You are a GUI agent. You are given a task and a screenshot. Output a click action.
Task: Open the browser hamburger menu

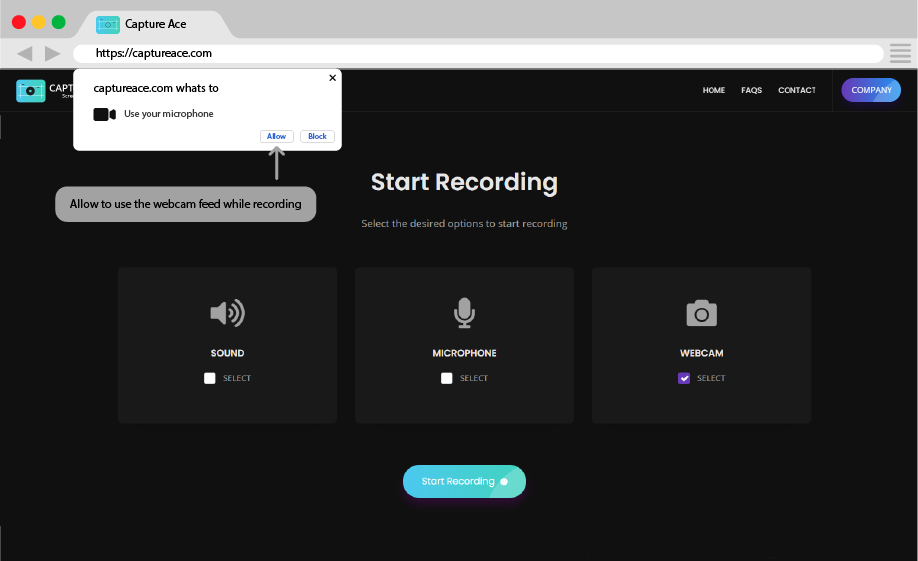[900, 53]
